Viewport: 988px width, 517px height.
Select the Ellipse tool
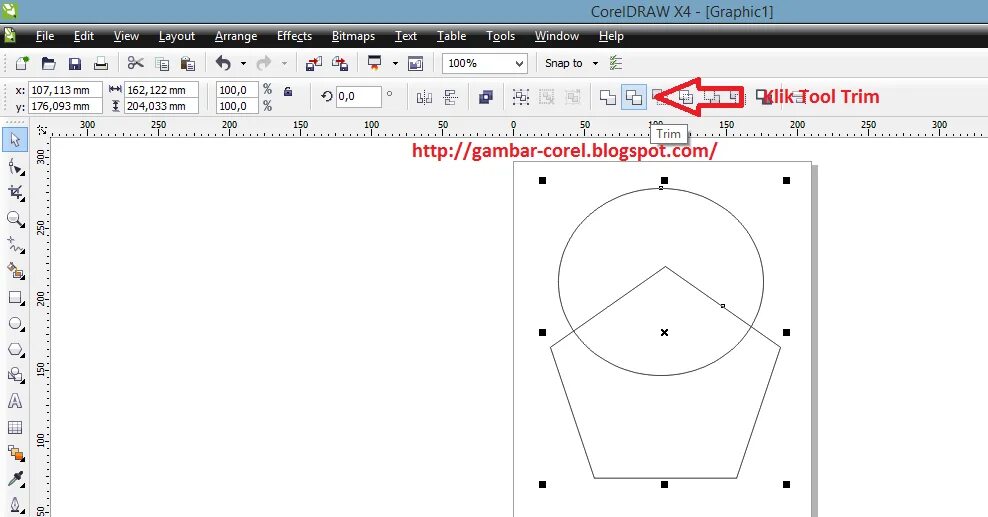click(x=15, y=324)
